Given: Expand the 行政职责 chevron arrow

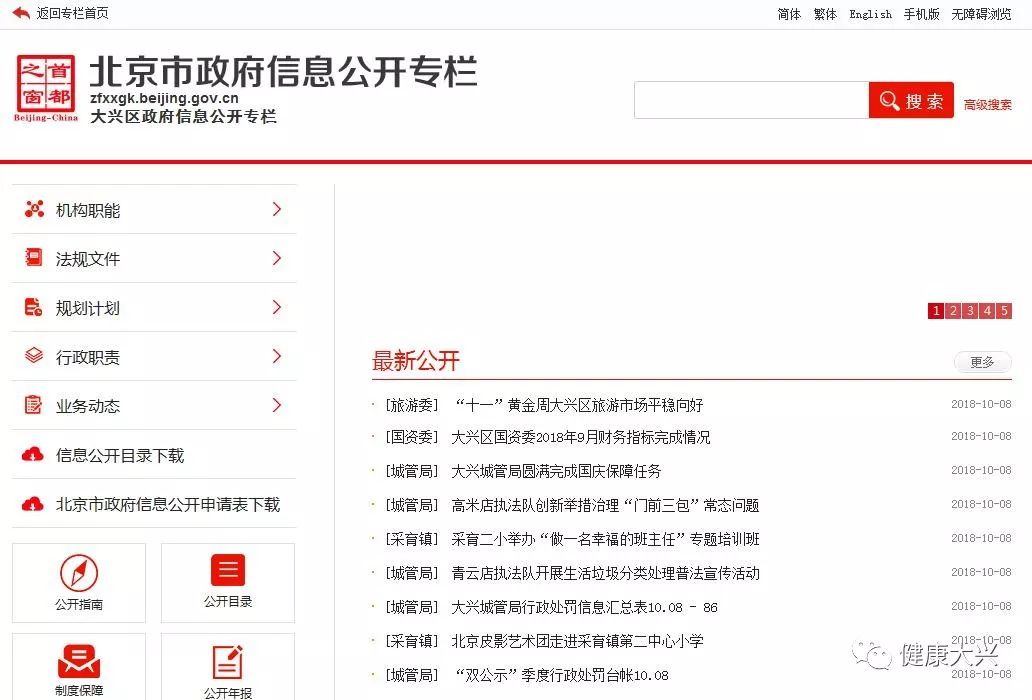Looking at the screenshot, I should [x=277, y=356].
